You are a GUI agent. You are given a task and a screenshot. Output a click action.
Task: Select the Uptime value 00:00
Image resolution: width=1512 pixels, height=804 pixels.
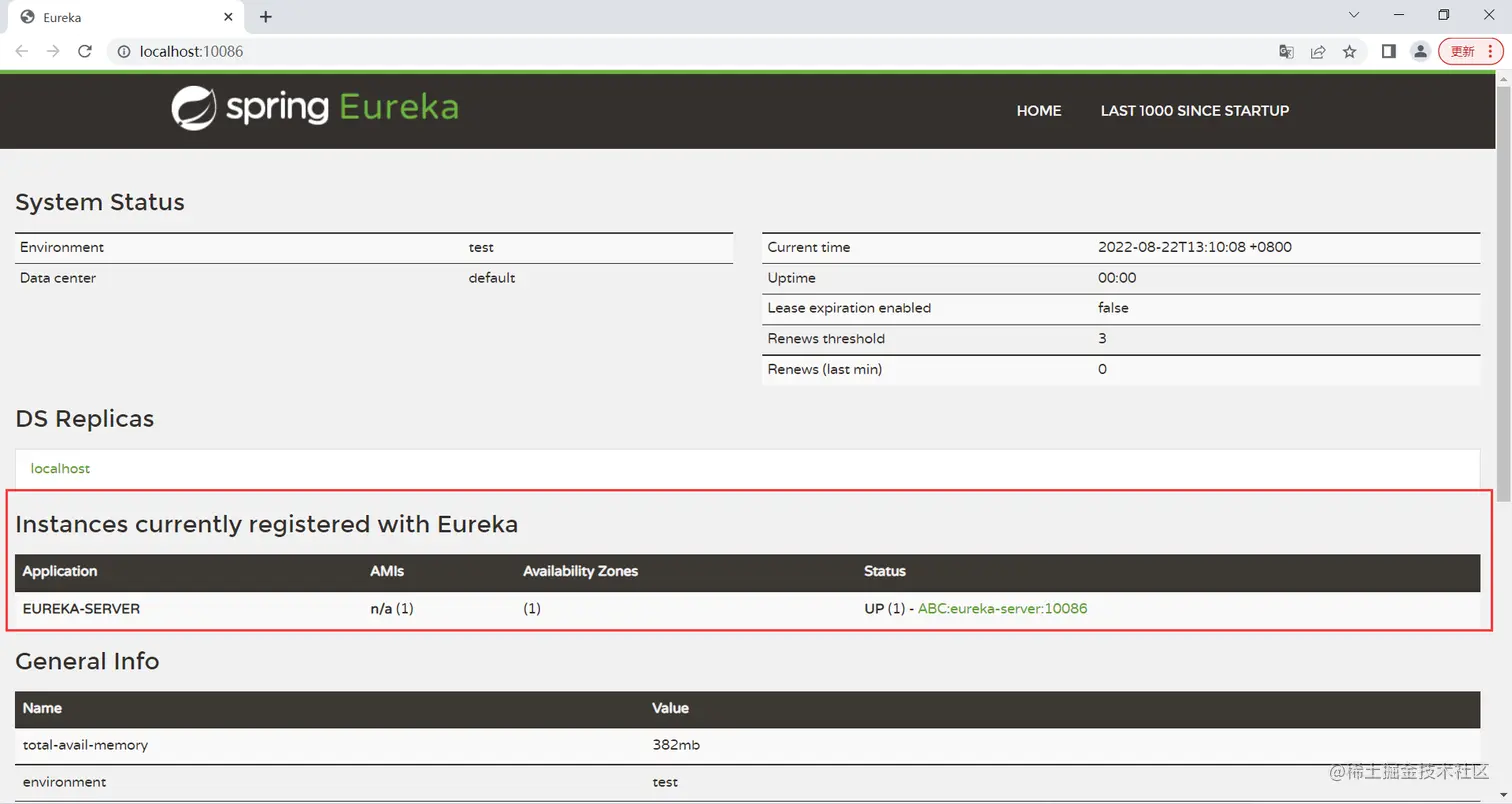[1117, 278]
